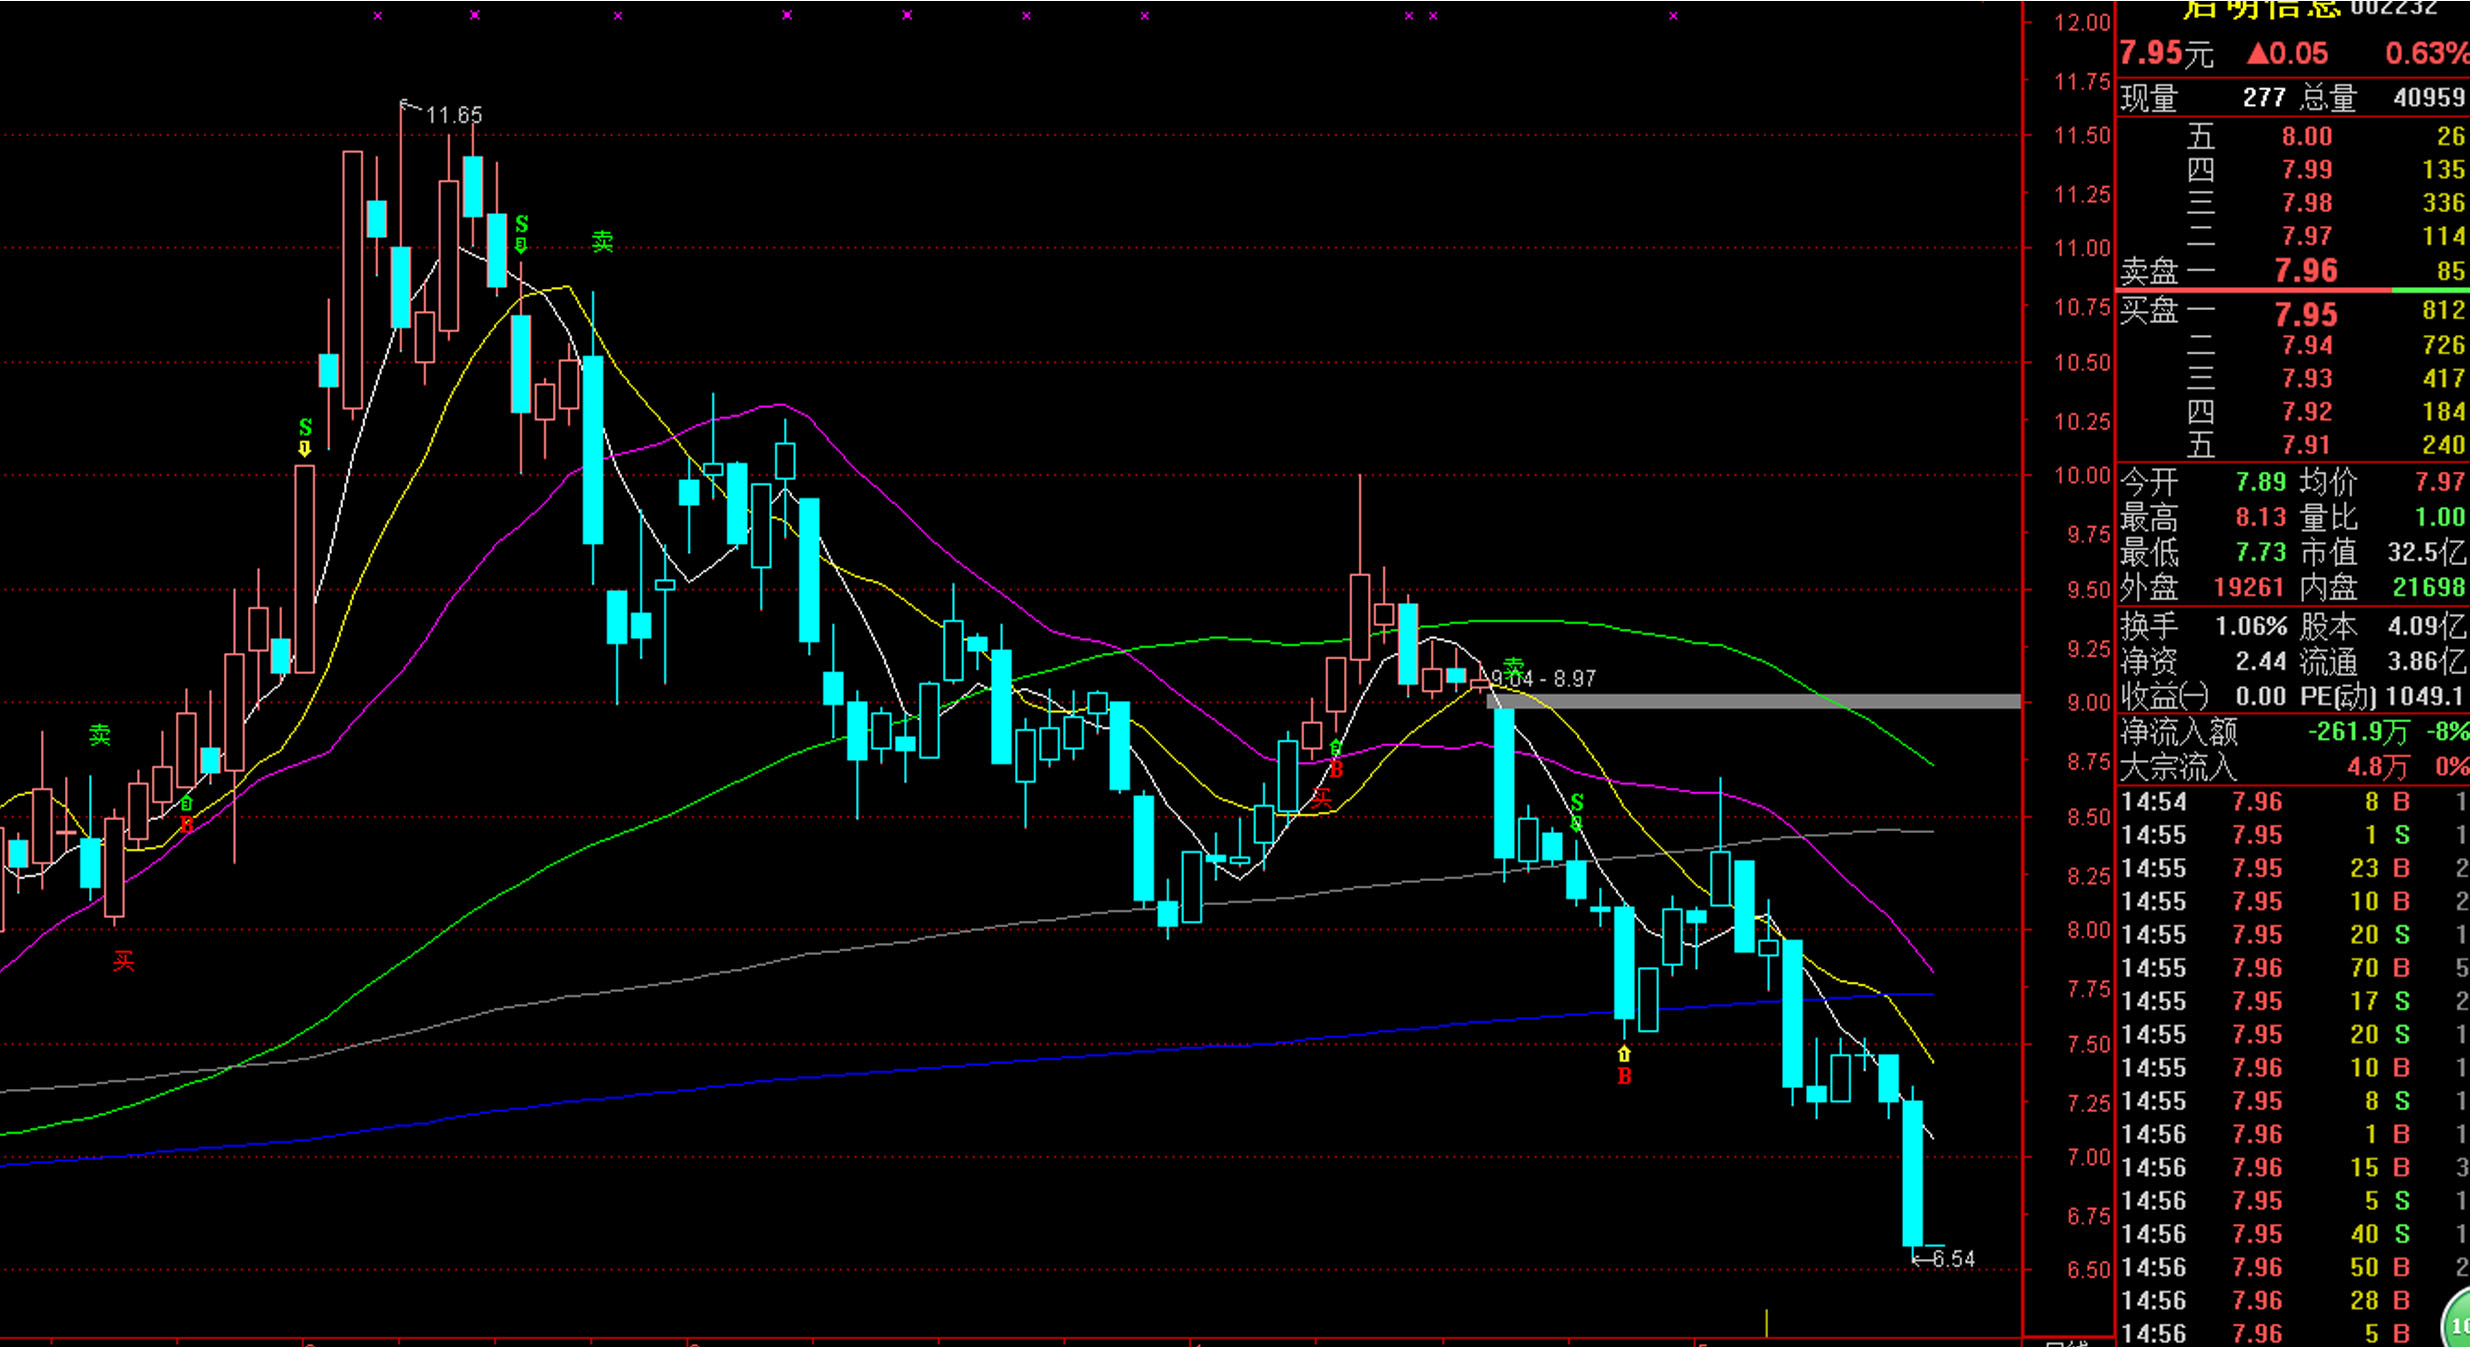
Task: Click the 市值 32.5亿 market cap value
Action: (2427, 552)
